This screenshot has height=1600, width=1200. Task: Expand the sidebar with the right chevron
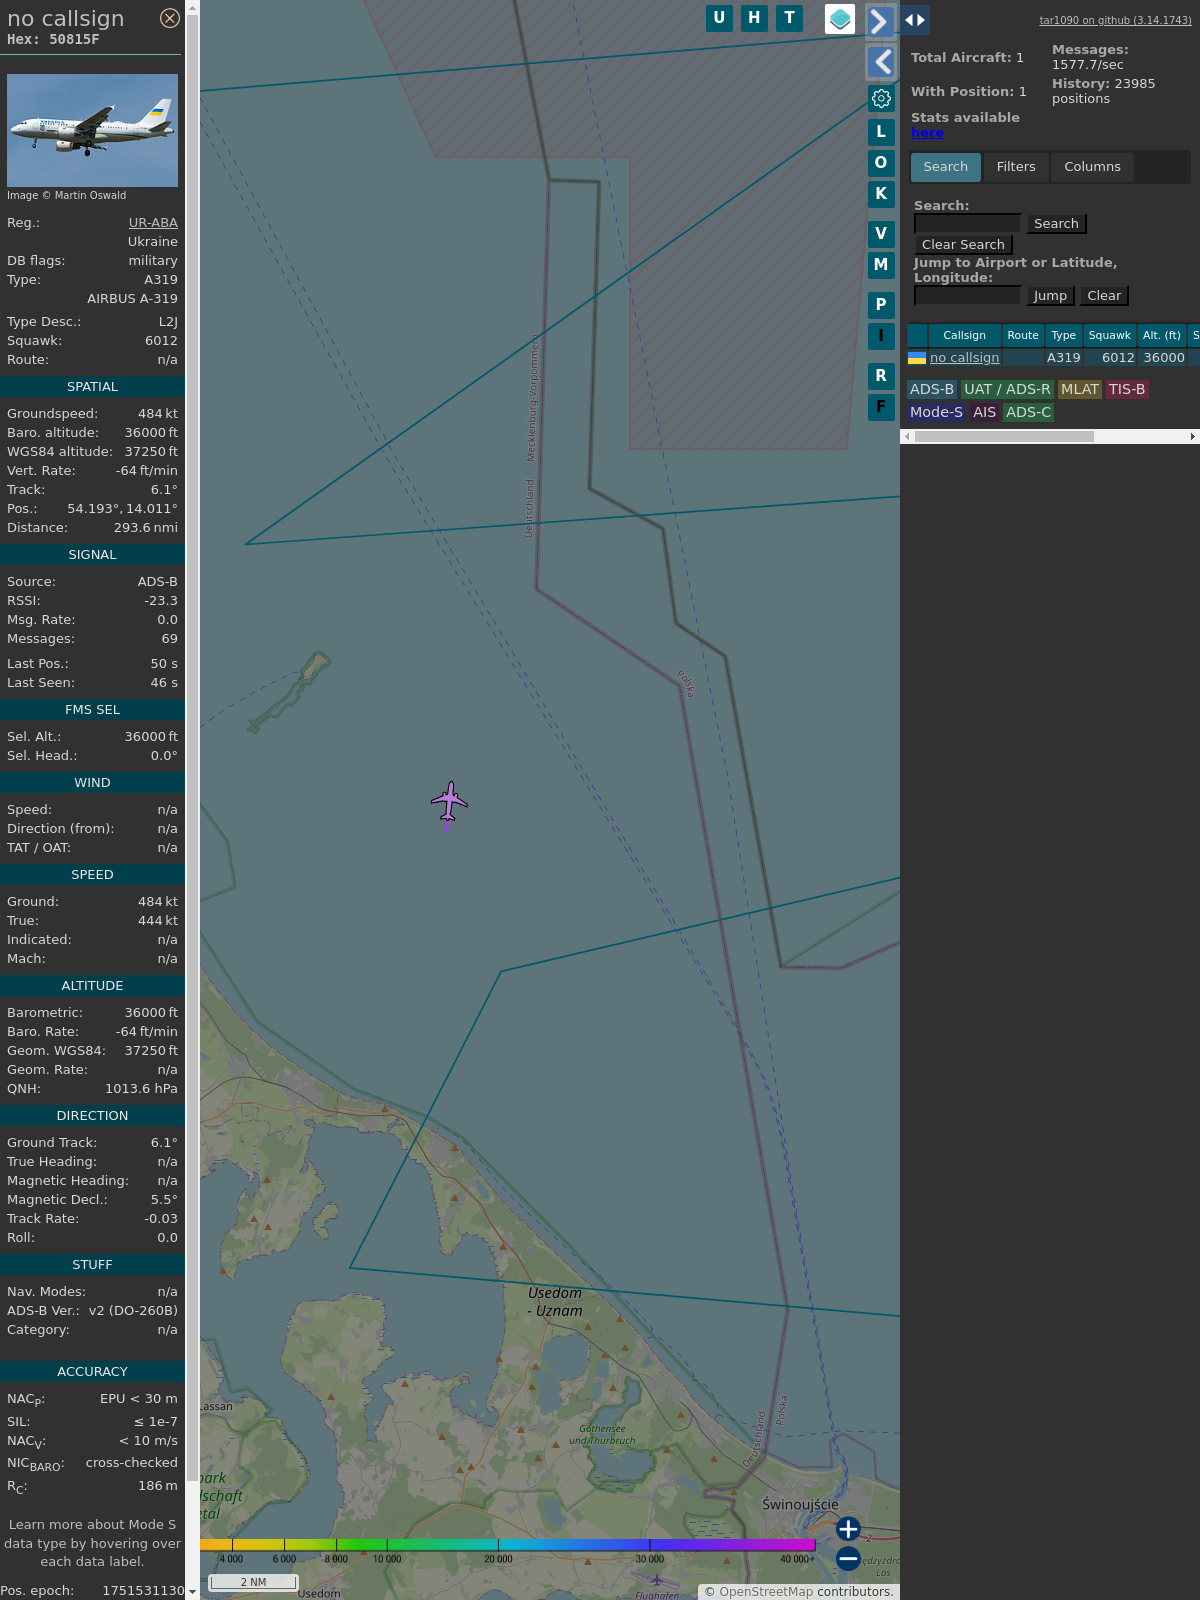pyautogui.click(x=880, y=21)
